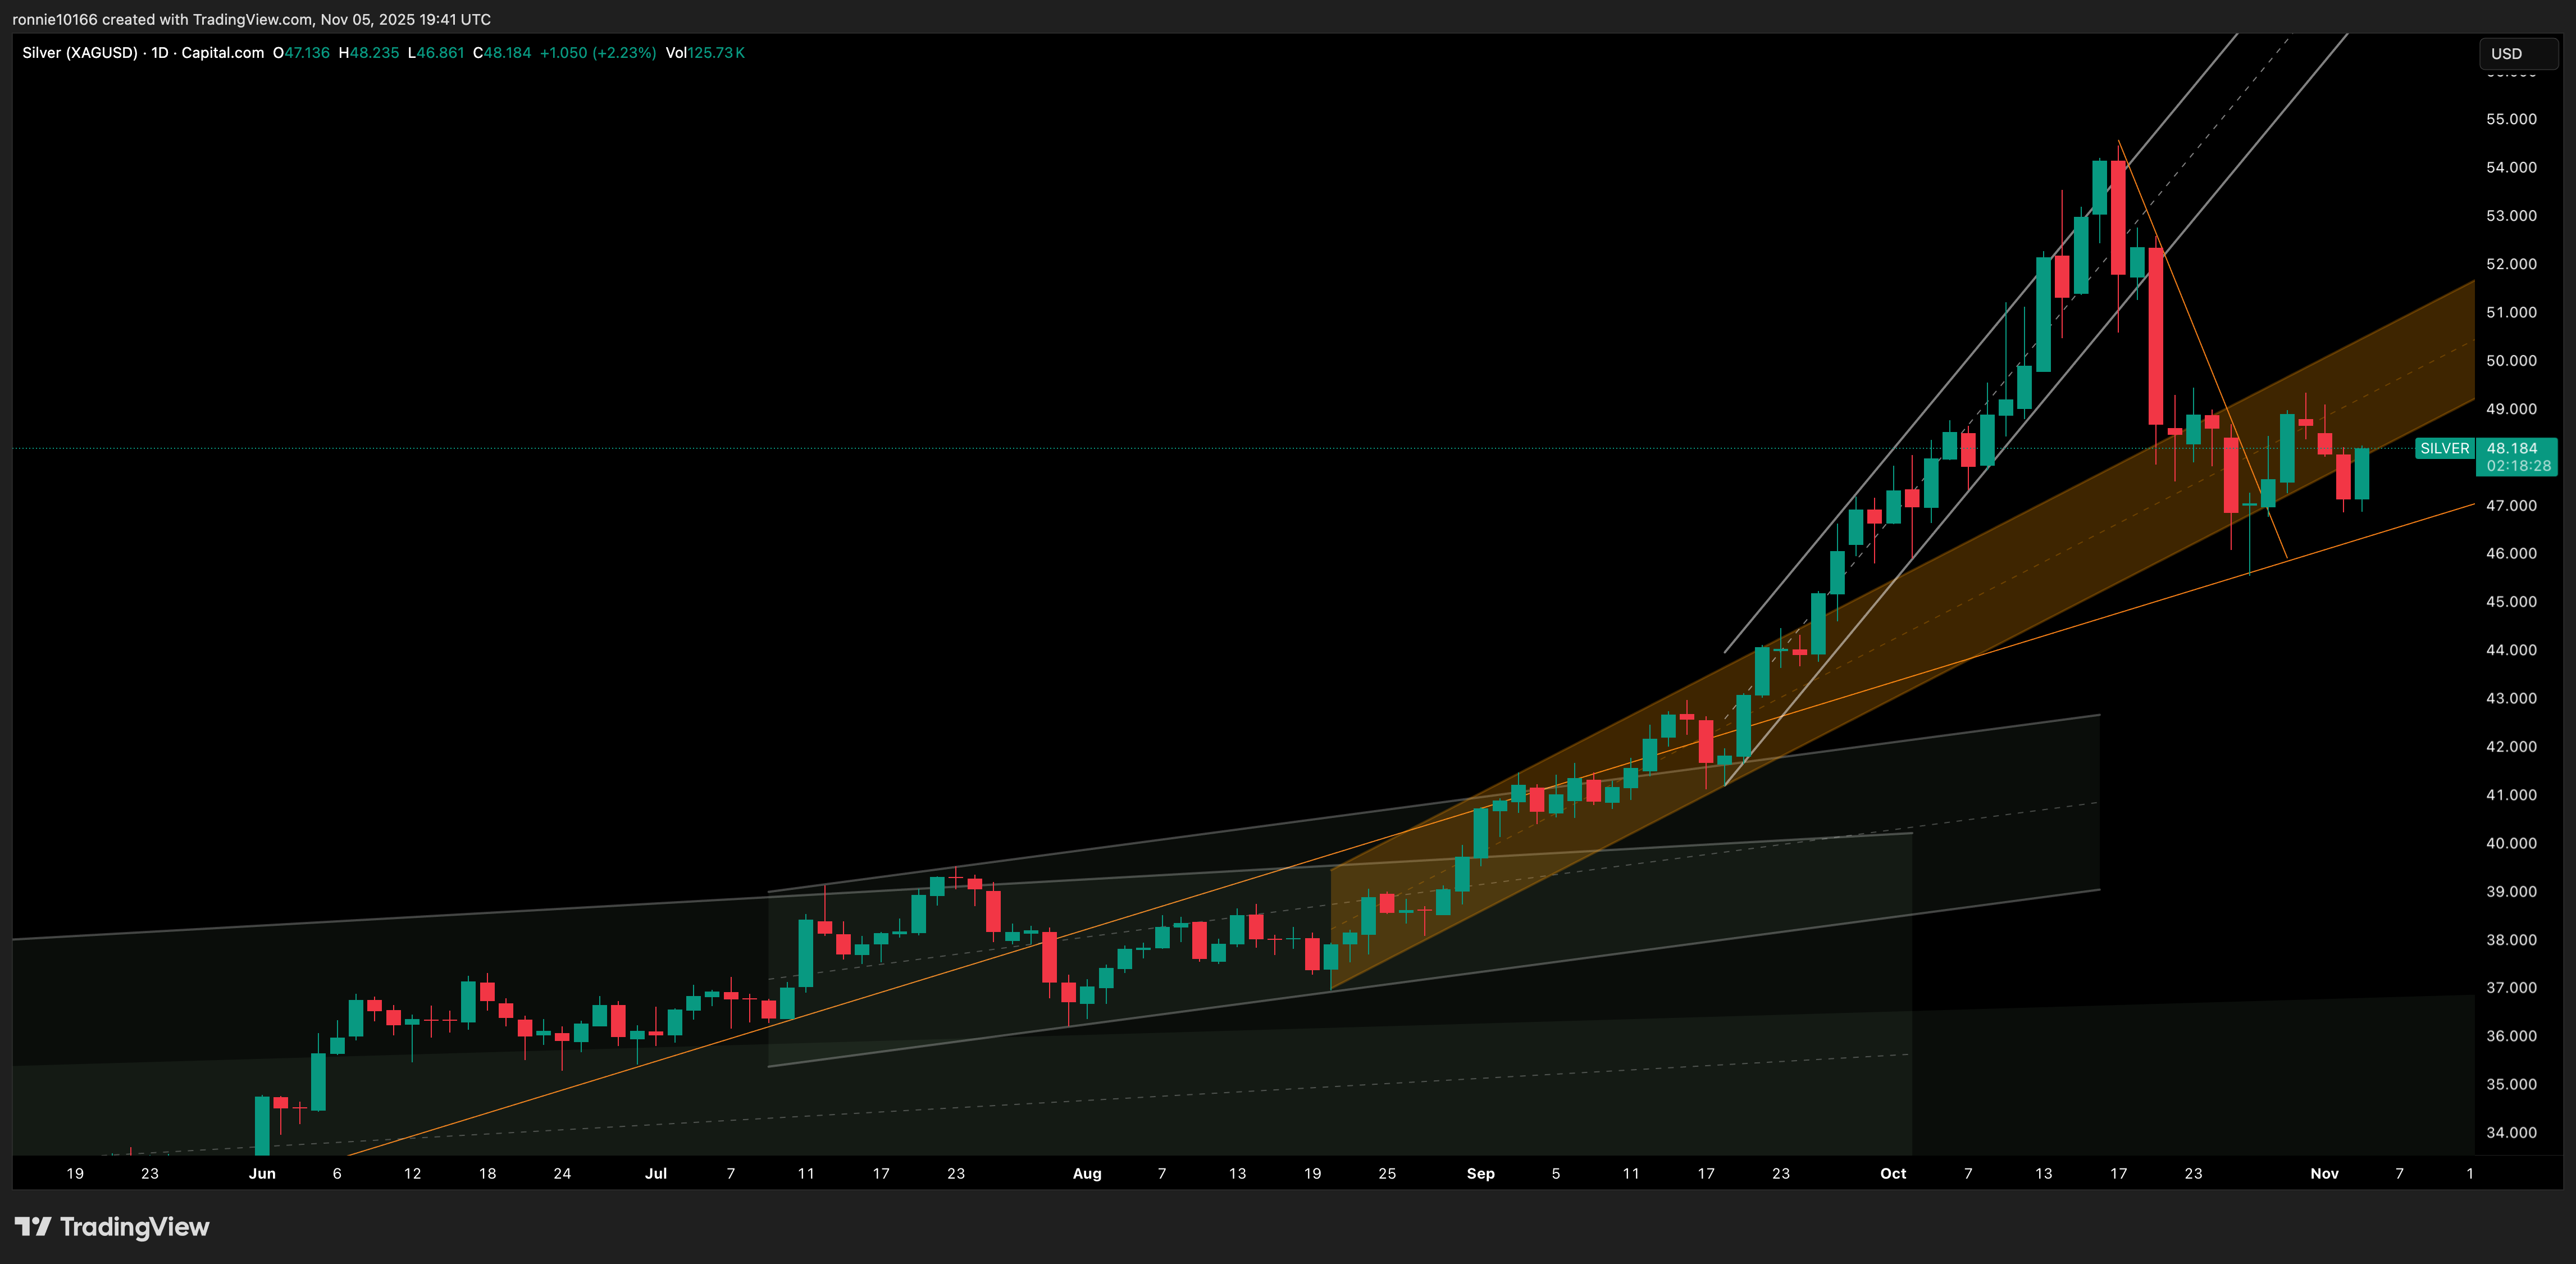Select the 48.184 current price label
Screen dimensions: 2576x1264
pyautogui.click(x=2511, y=448)
